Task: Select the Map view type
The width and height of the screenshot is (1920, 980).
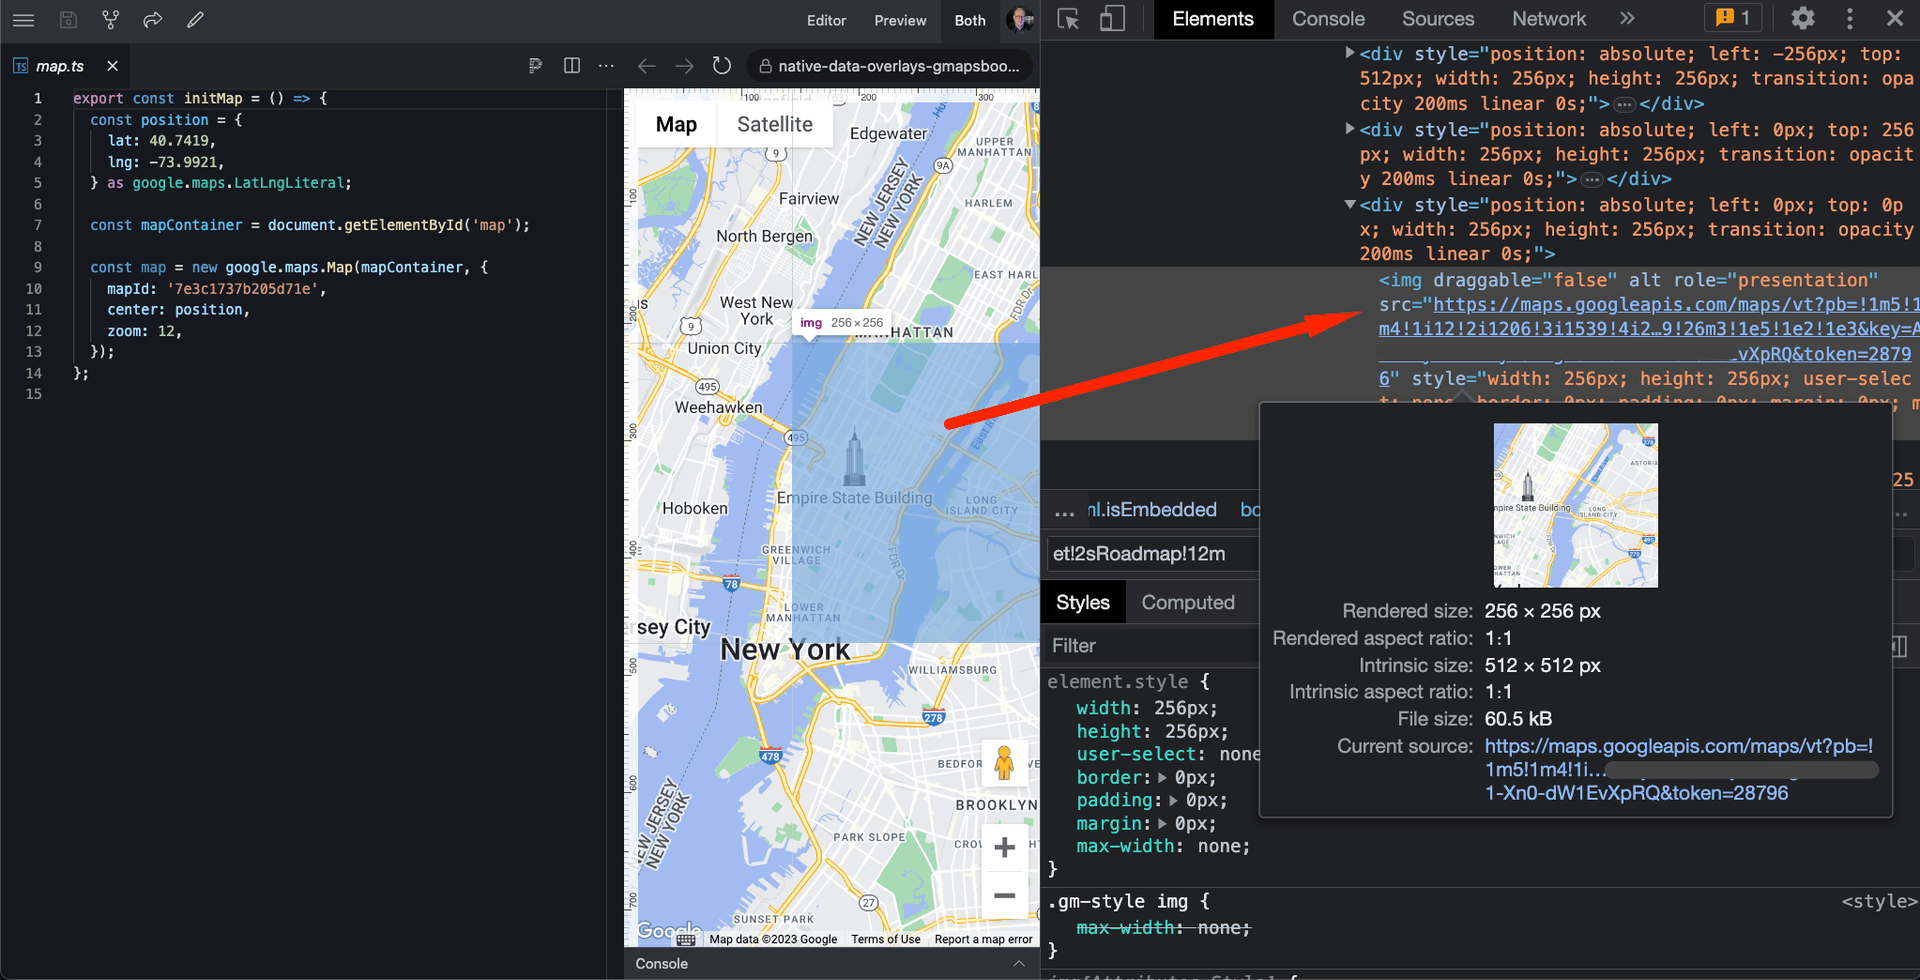Action: 676,125
